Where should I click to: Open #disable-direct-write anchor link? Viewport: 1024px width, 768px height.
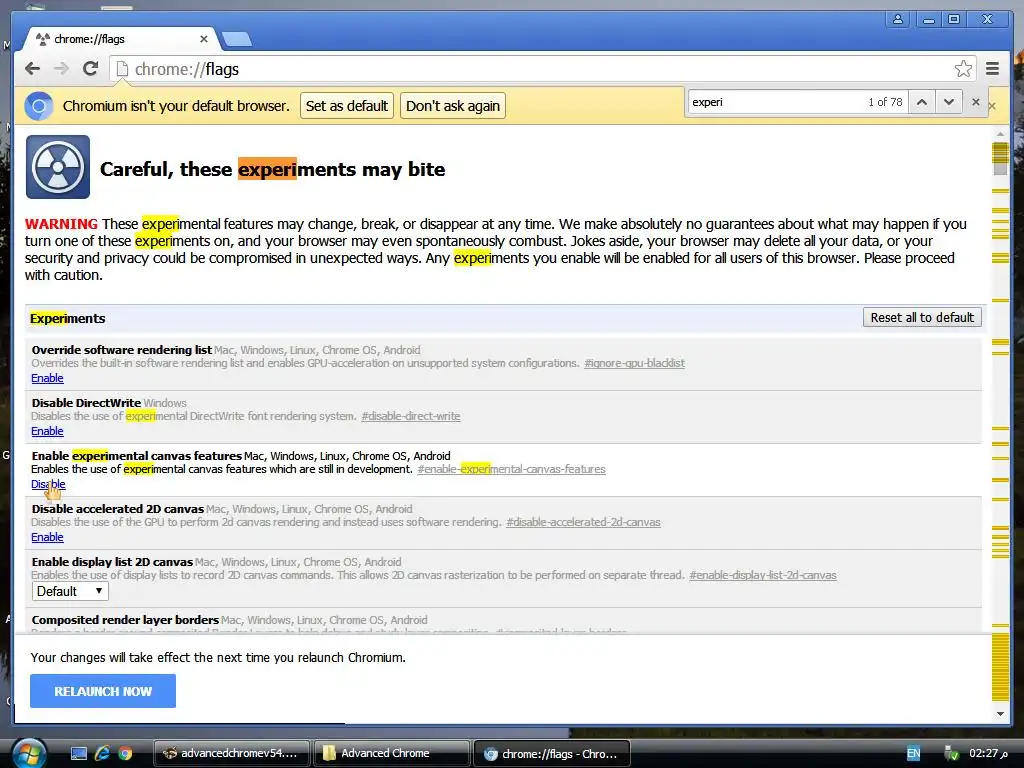411,416
